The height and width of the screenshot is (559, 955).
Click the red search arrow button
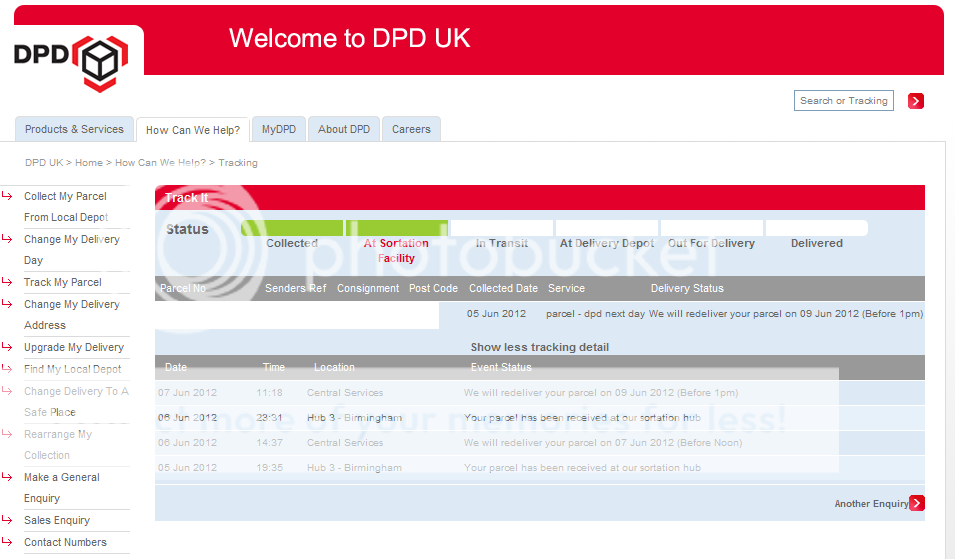click(x=915, y=101)
